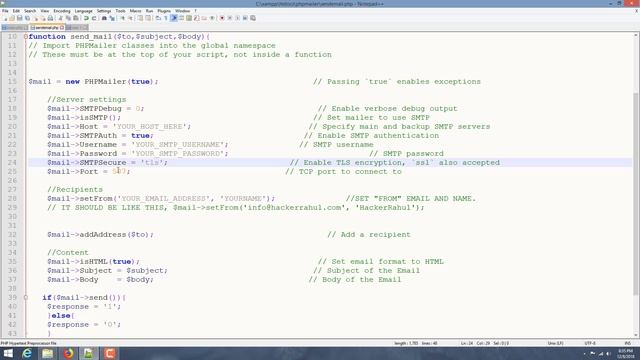Open Firefox from the taskbar
The image size is (640, 360).
(68, 353)
